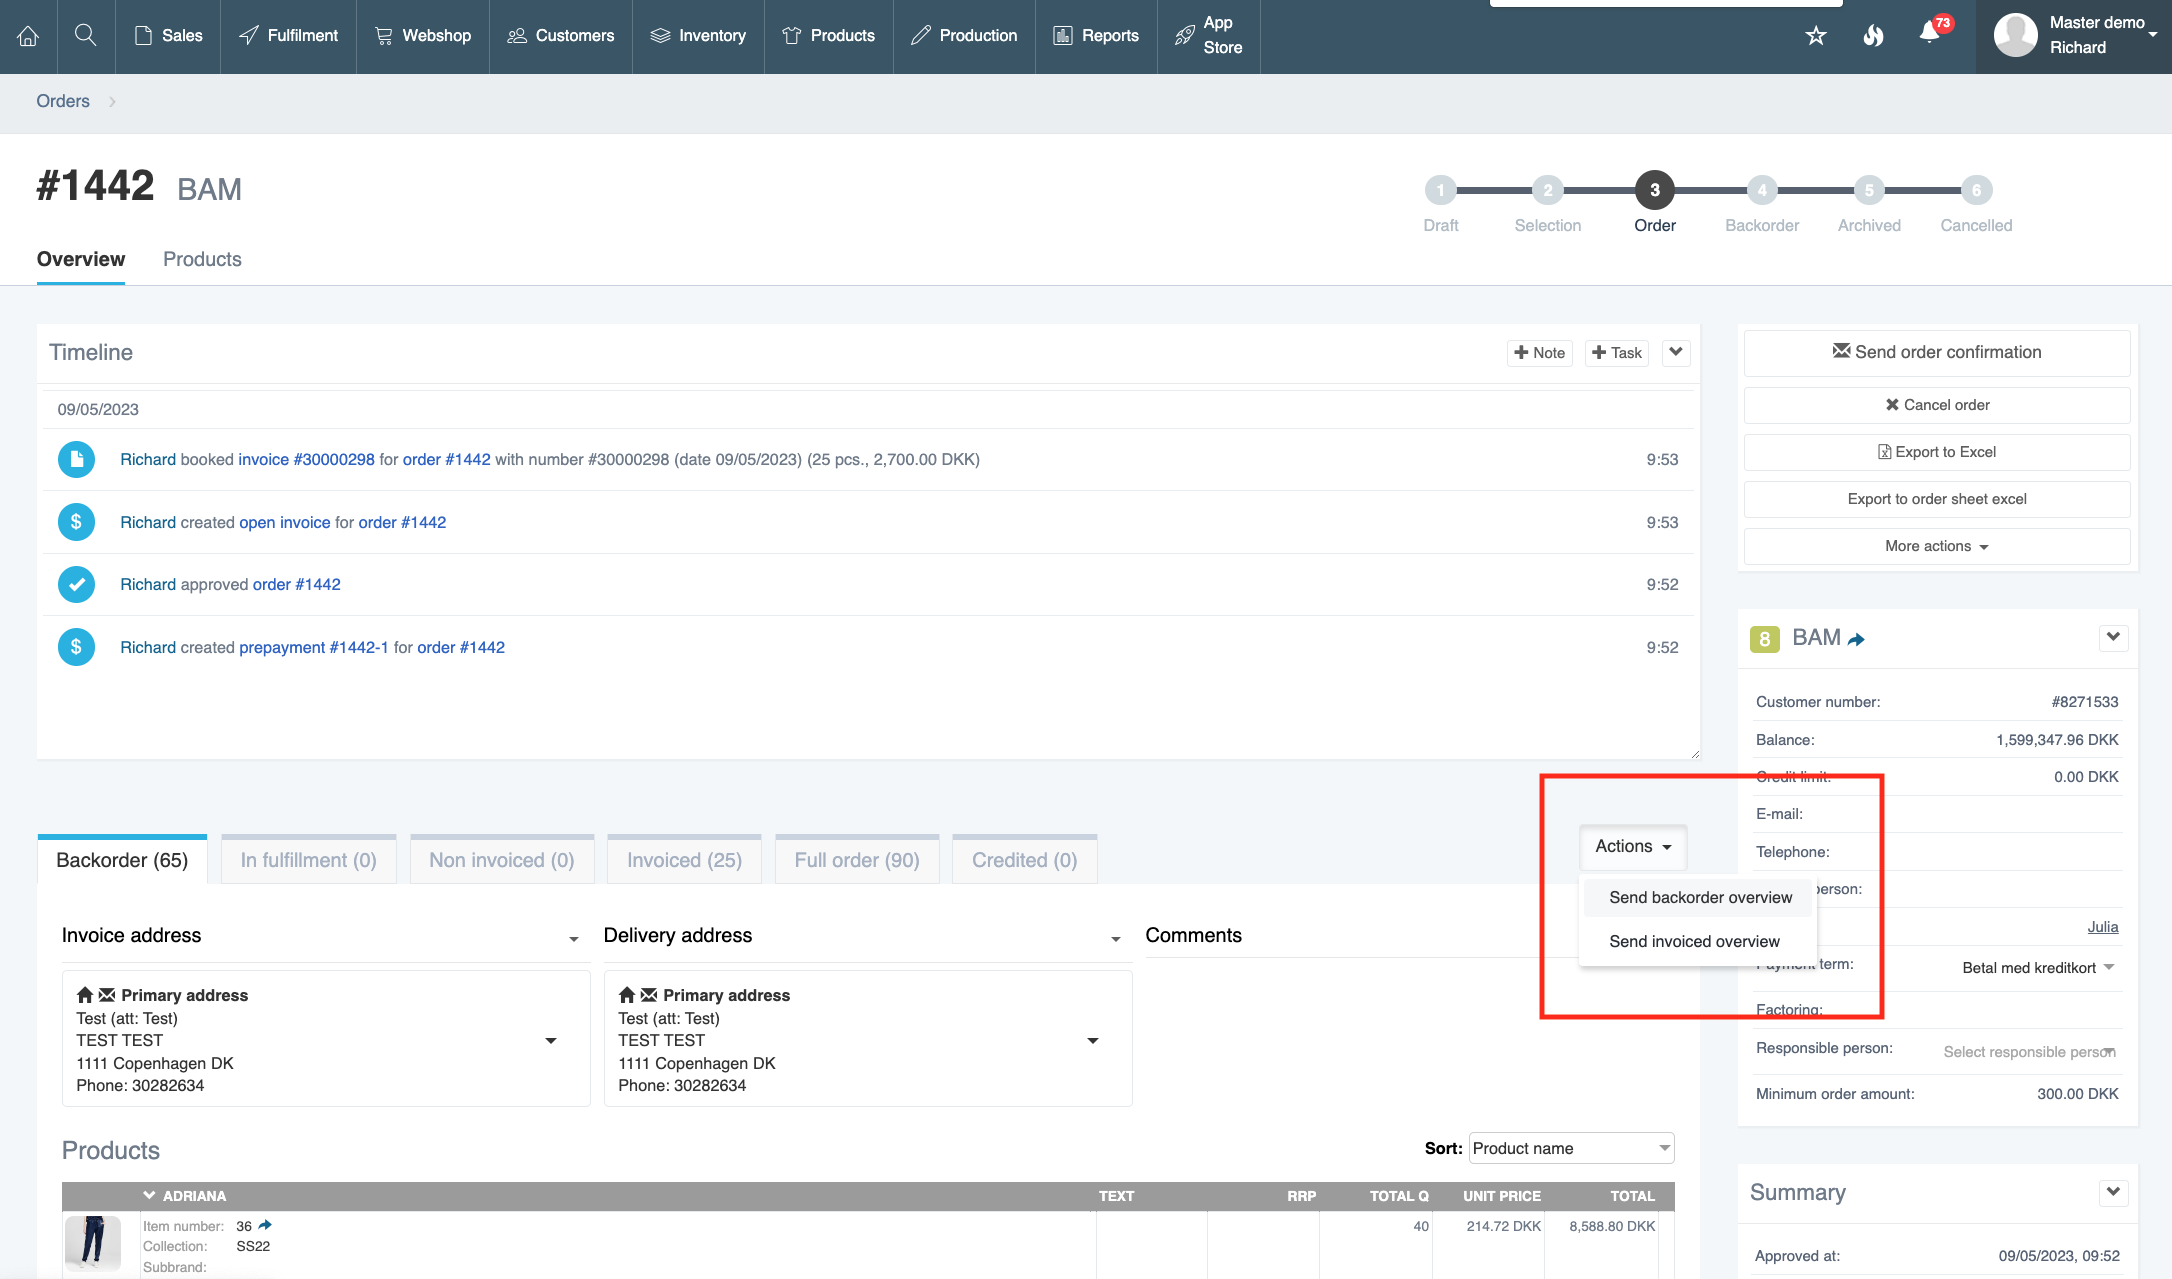Click the favorites star icon
This screenshot has height=1279, width=2172.
click(x=1816, y=36)
